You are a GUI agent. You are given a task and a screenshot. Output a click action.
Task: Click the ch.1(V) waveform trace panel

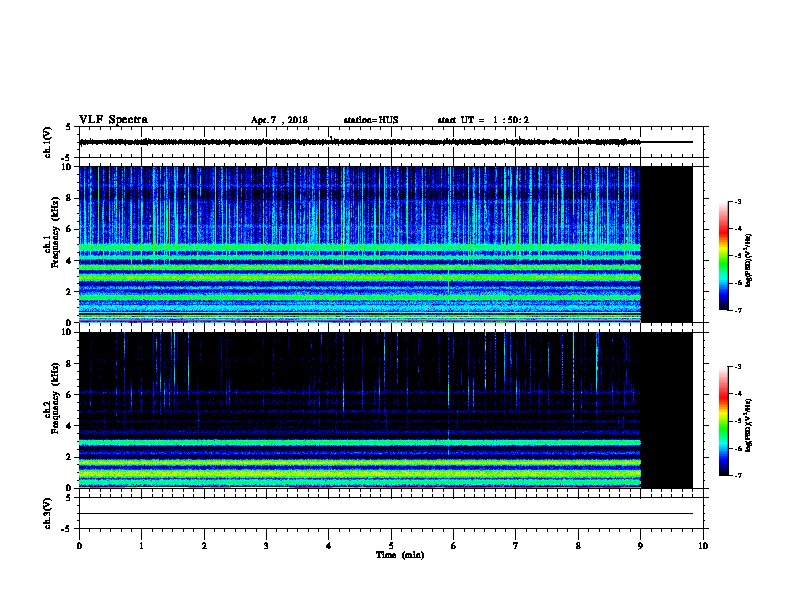[391, 142]
